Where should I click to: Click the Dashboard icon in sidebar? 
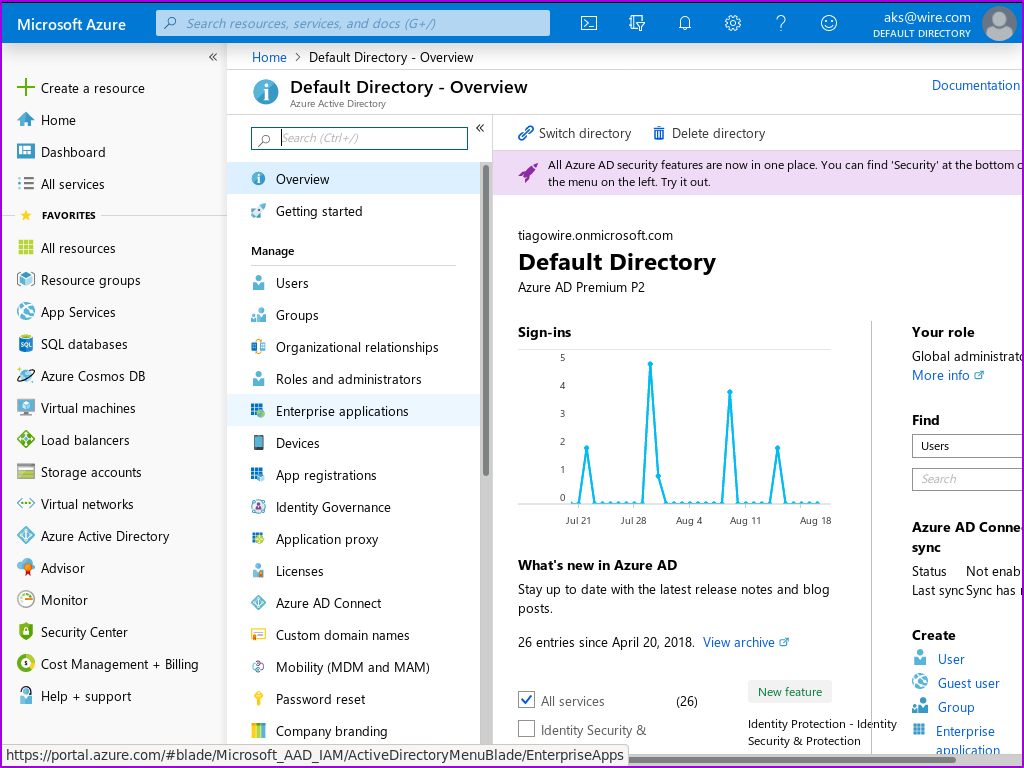coord(25,152)
